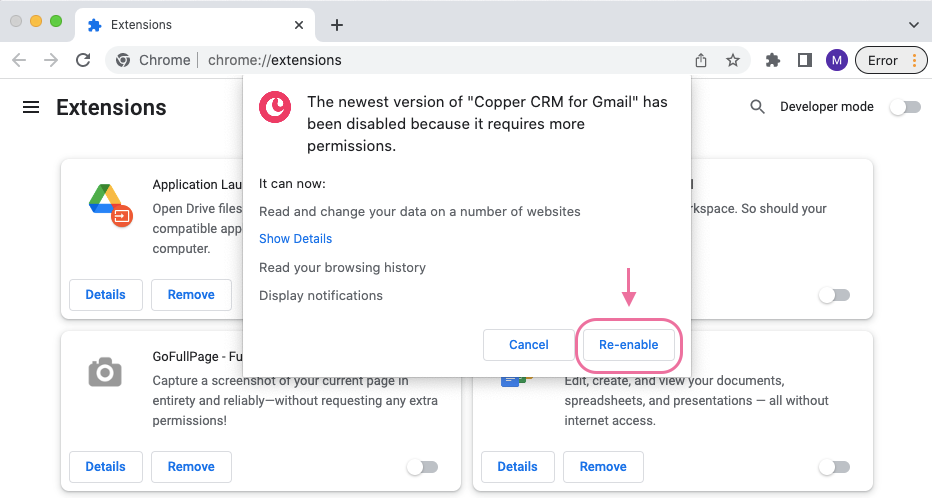Remove the GoFullPage extension
This screenshot has width=932, height=498.
tap(191, 467)
